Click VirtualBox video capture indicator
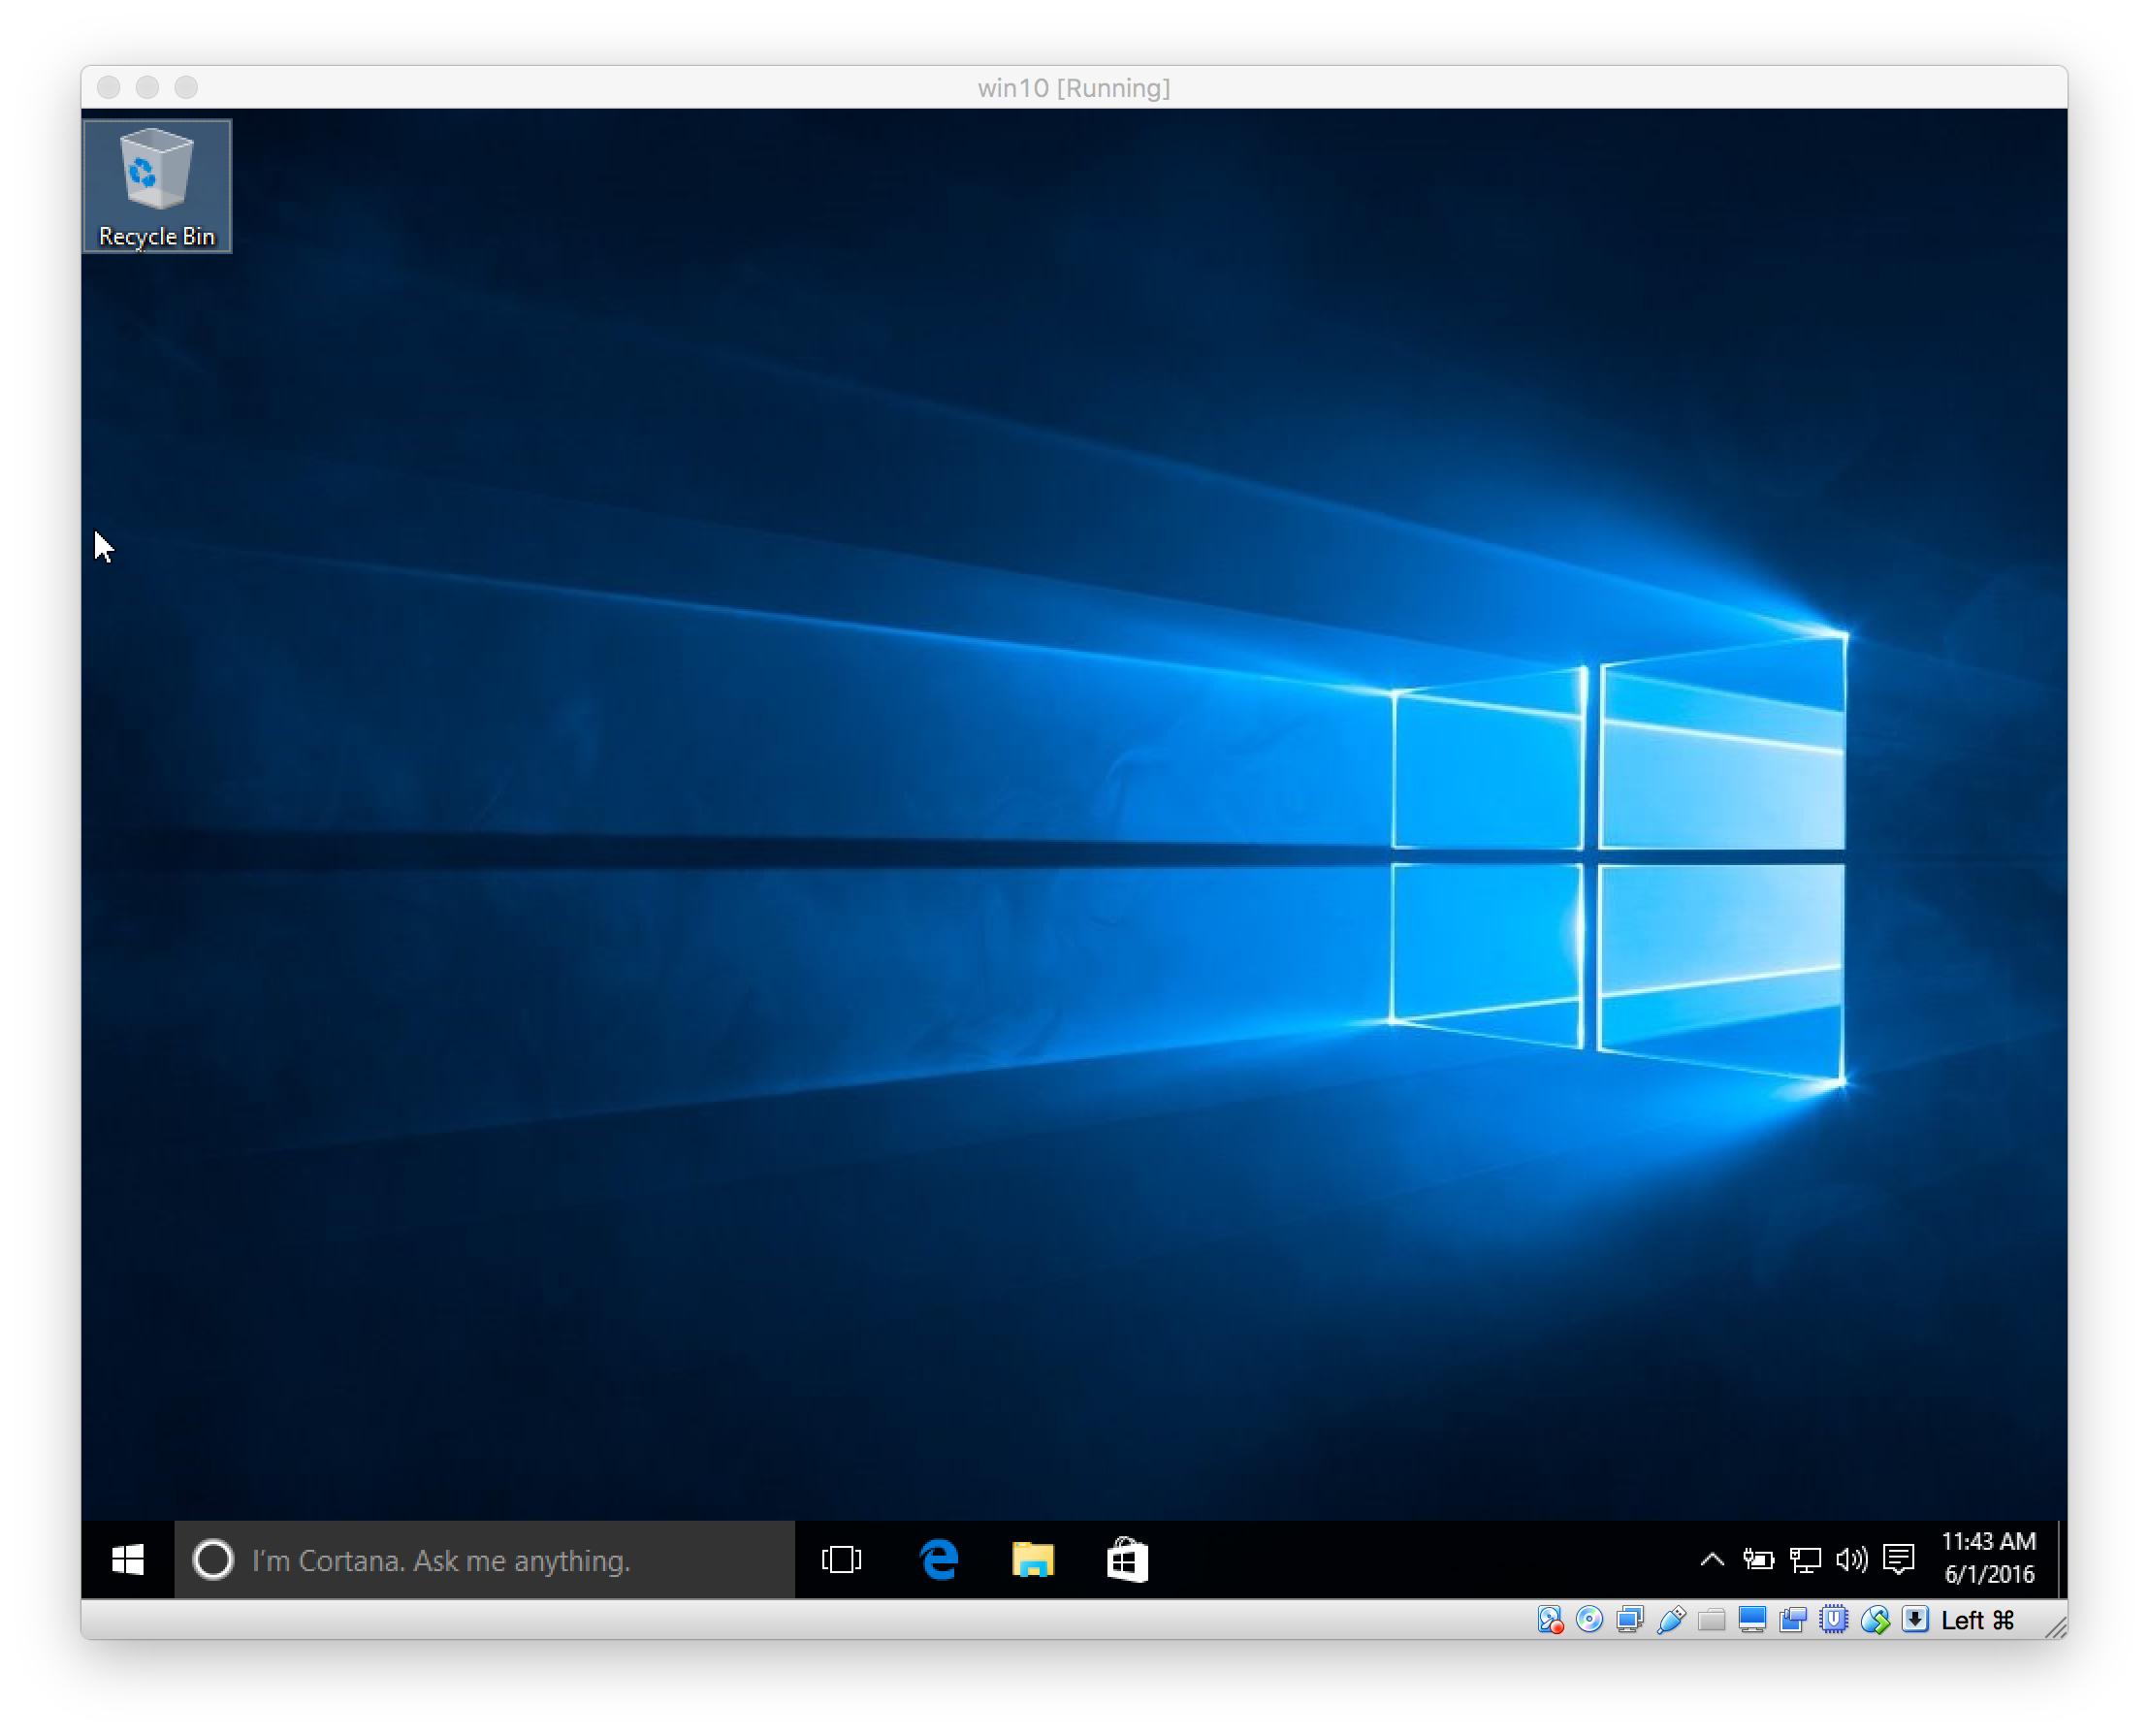This screenshot has height=1736, width=2149. tap(1793, 1619)
